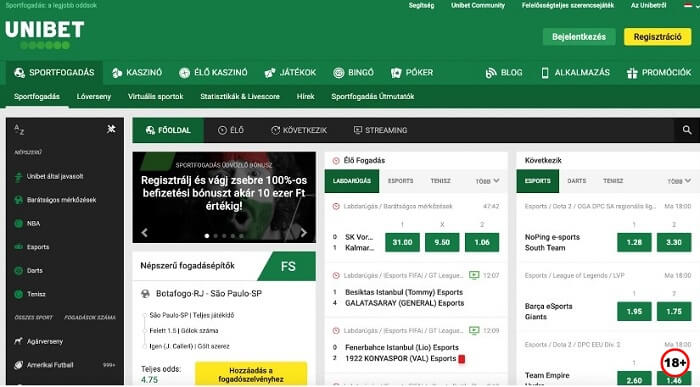Open the search magnifier icon

point(687,130)
